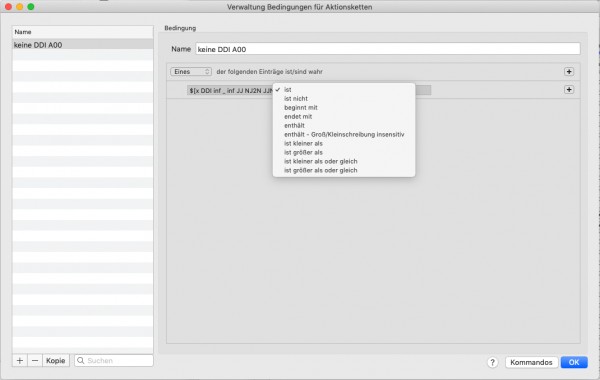Select the checked 'ist' menu option
Viewport: 600px width, 380px height.
tap(344, 90)
